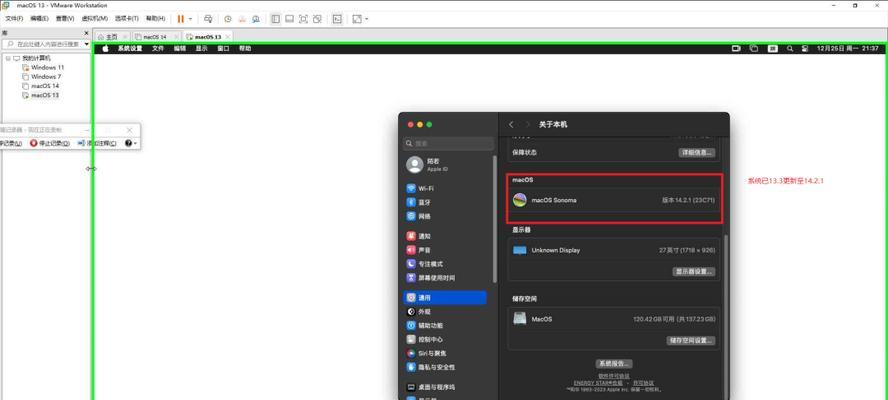Select macOS 14 in the library tree
Screen dimensions: 888x400
point(40,86)
